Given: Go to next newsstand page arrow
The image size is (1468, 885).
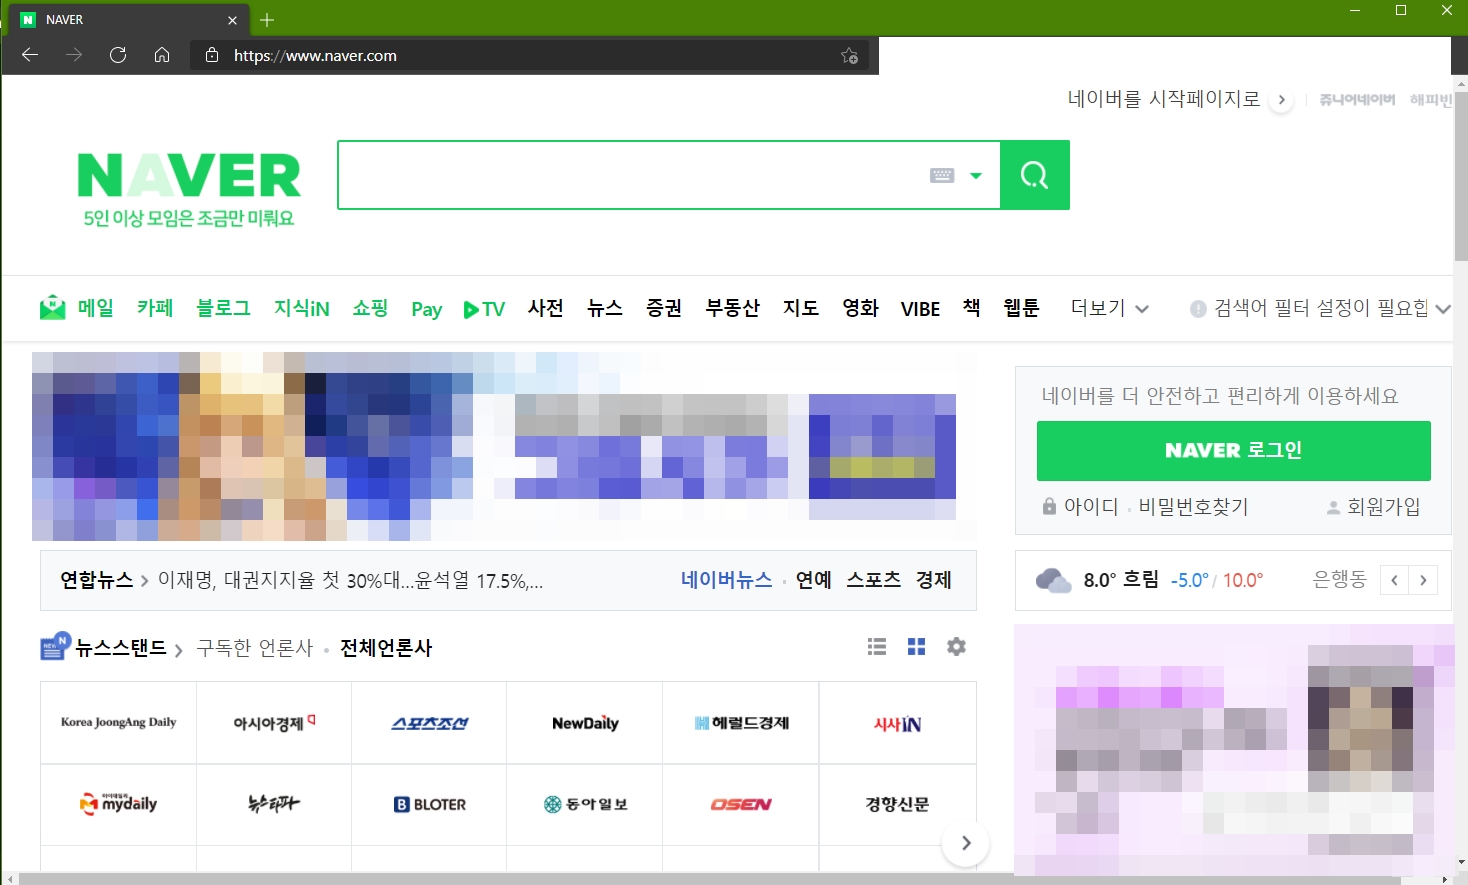Looking at the screenshot, I should tap(966, 843).
